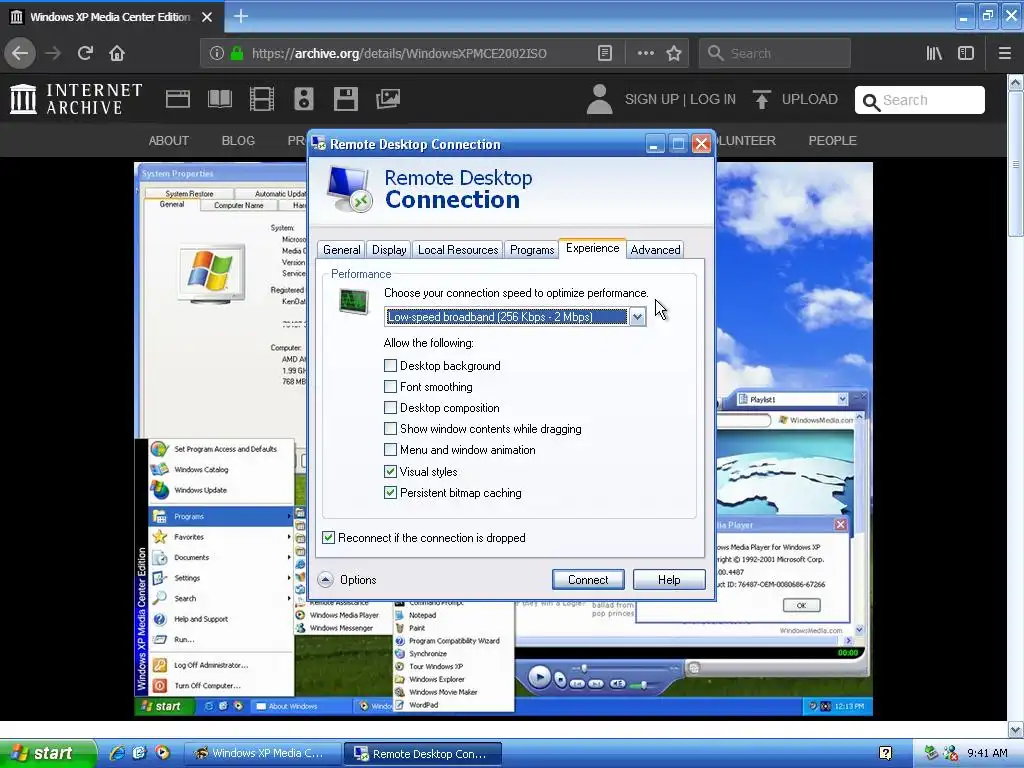Click the Windows start button on taskbar

pyautogui.click(x=47, y=753)
